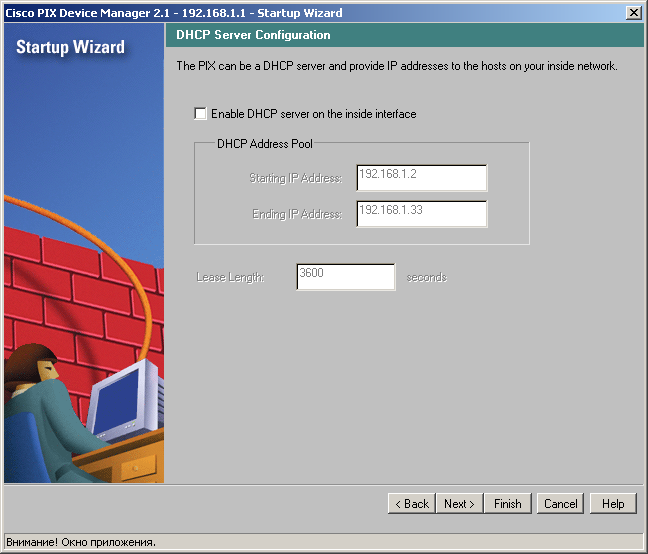Cancel the Startup Wizard

coord(560,504)
